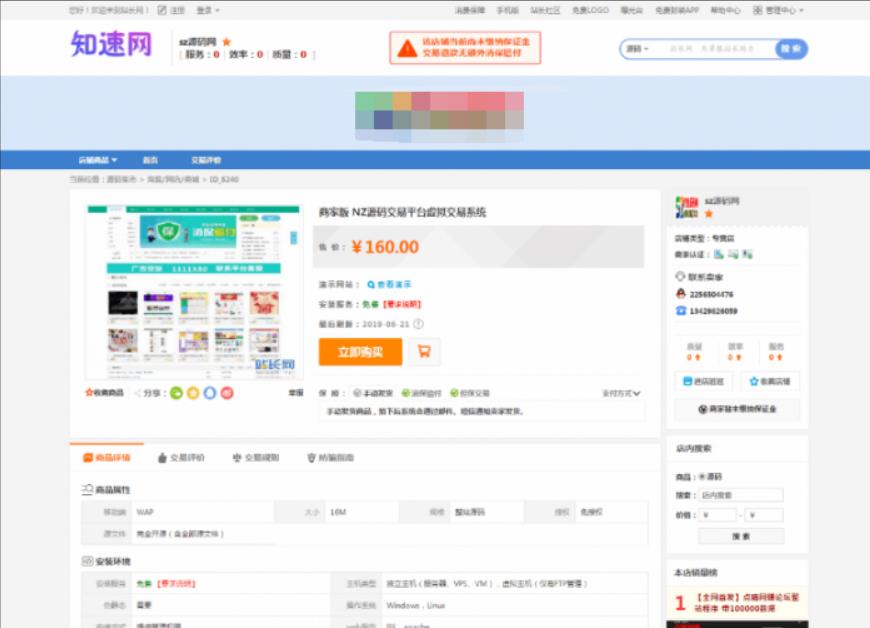Select the 源码 radio button in shop search
The image size is (870, 628).
point(703,477)
